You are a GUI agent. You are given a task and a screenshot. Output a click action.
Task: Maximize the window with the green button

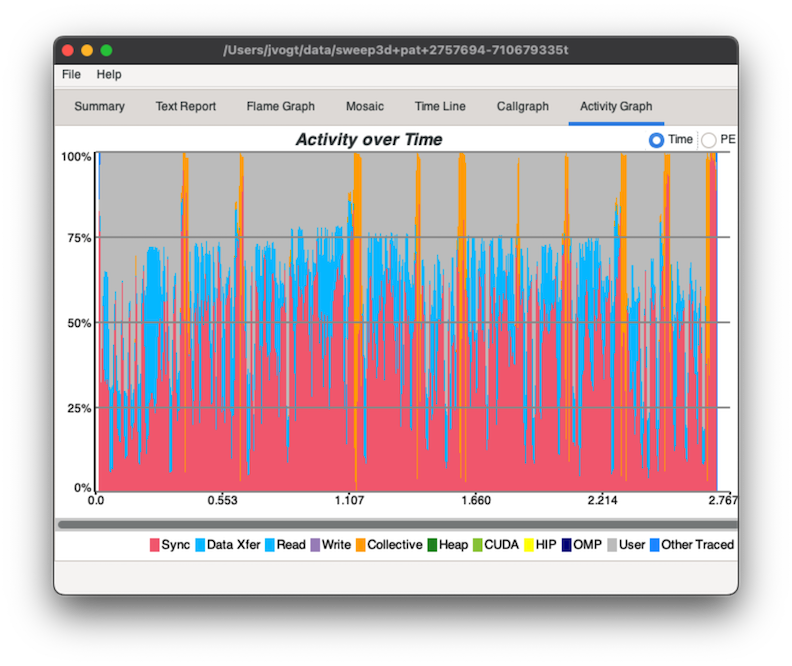pos(106,50)
